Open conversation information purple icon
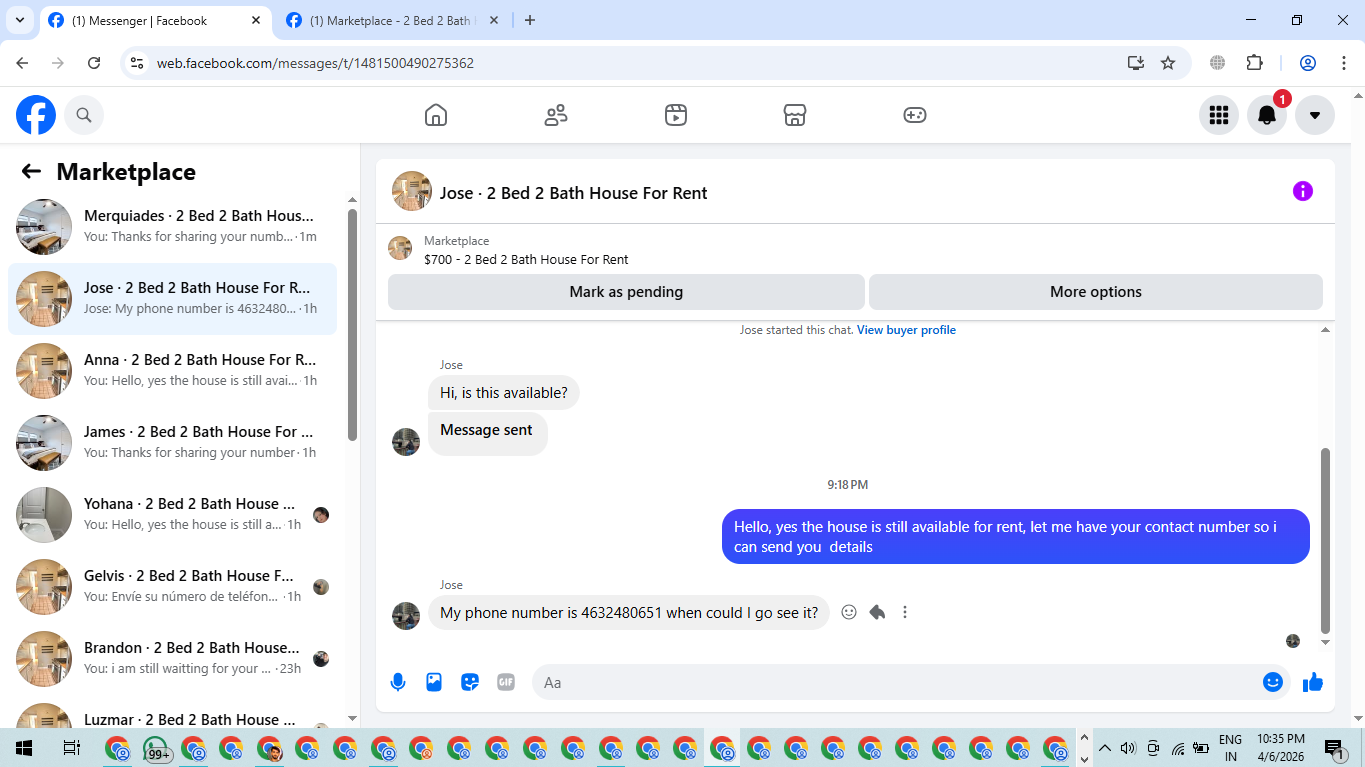 pyautogui.click(x=1303, y=191)
